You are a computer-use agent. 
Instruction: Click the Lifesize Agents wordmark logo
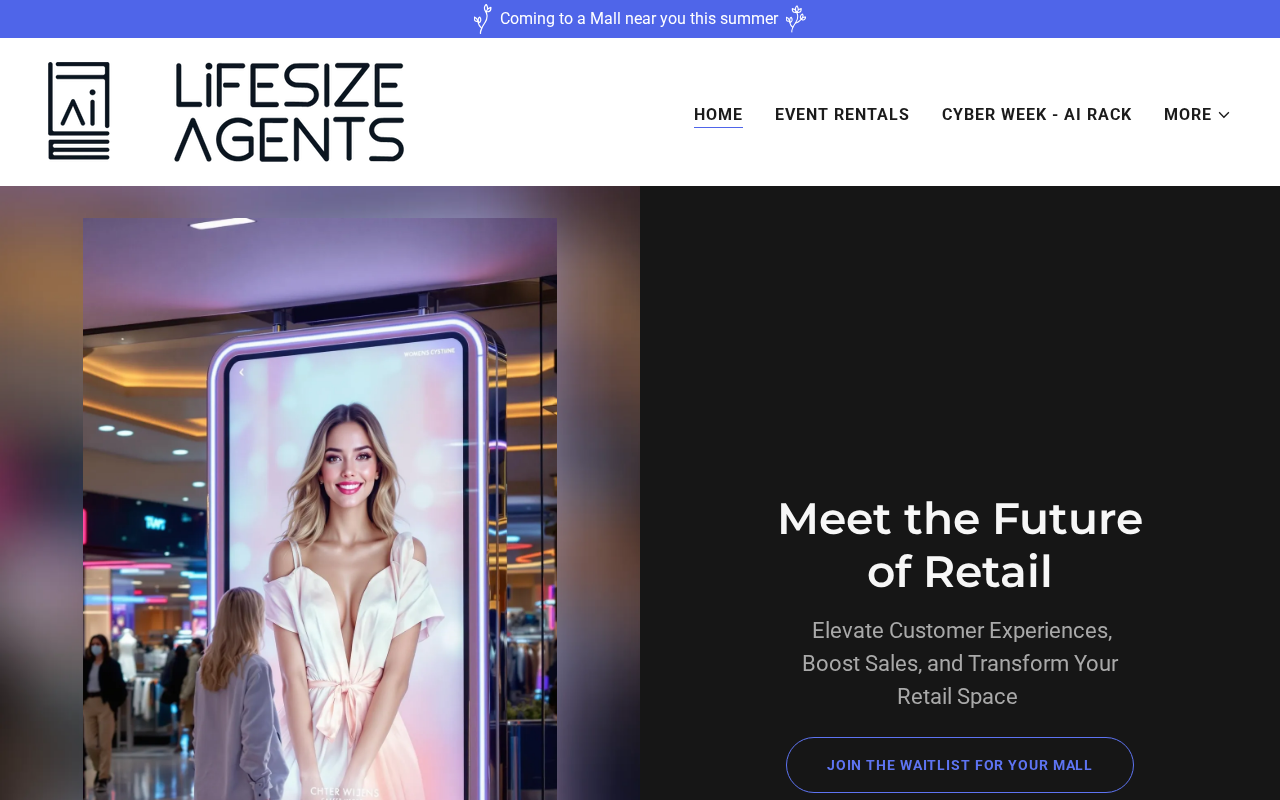tap(289, 112)
